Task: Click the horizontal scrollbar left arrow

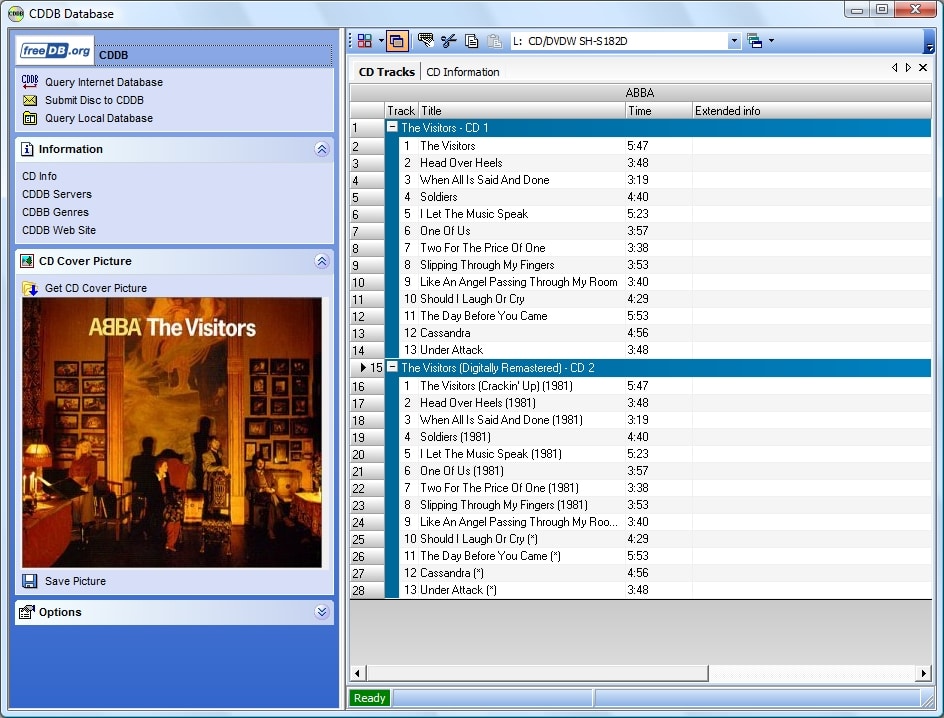Action: (x=358, y=673)
